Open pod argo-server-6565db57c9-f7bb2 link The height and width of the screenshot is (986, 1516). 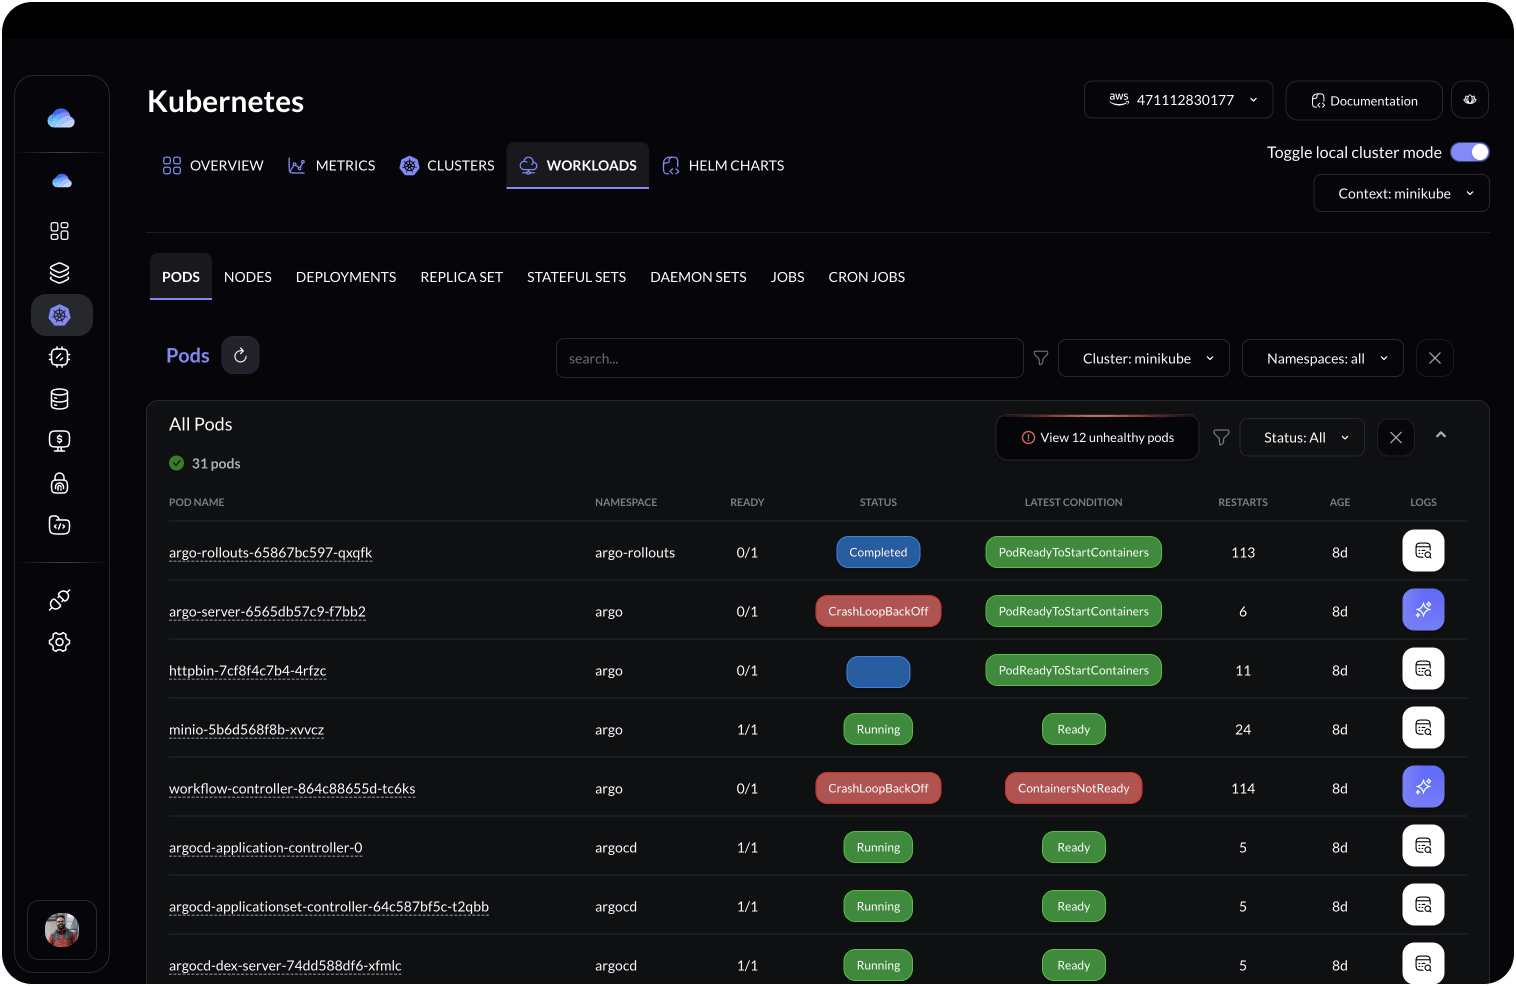[x=267, y=611]
